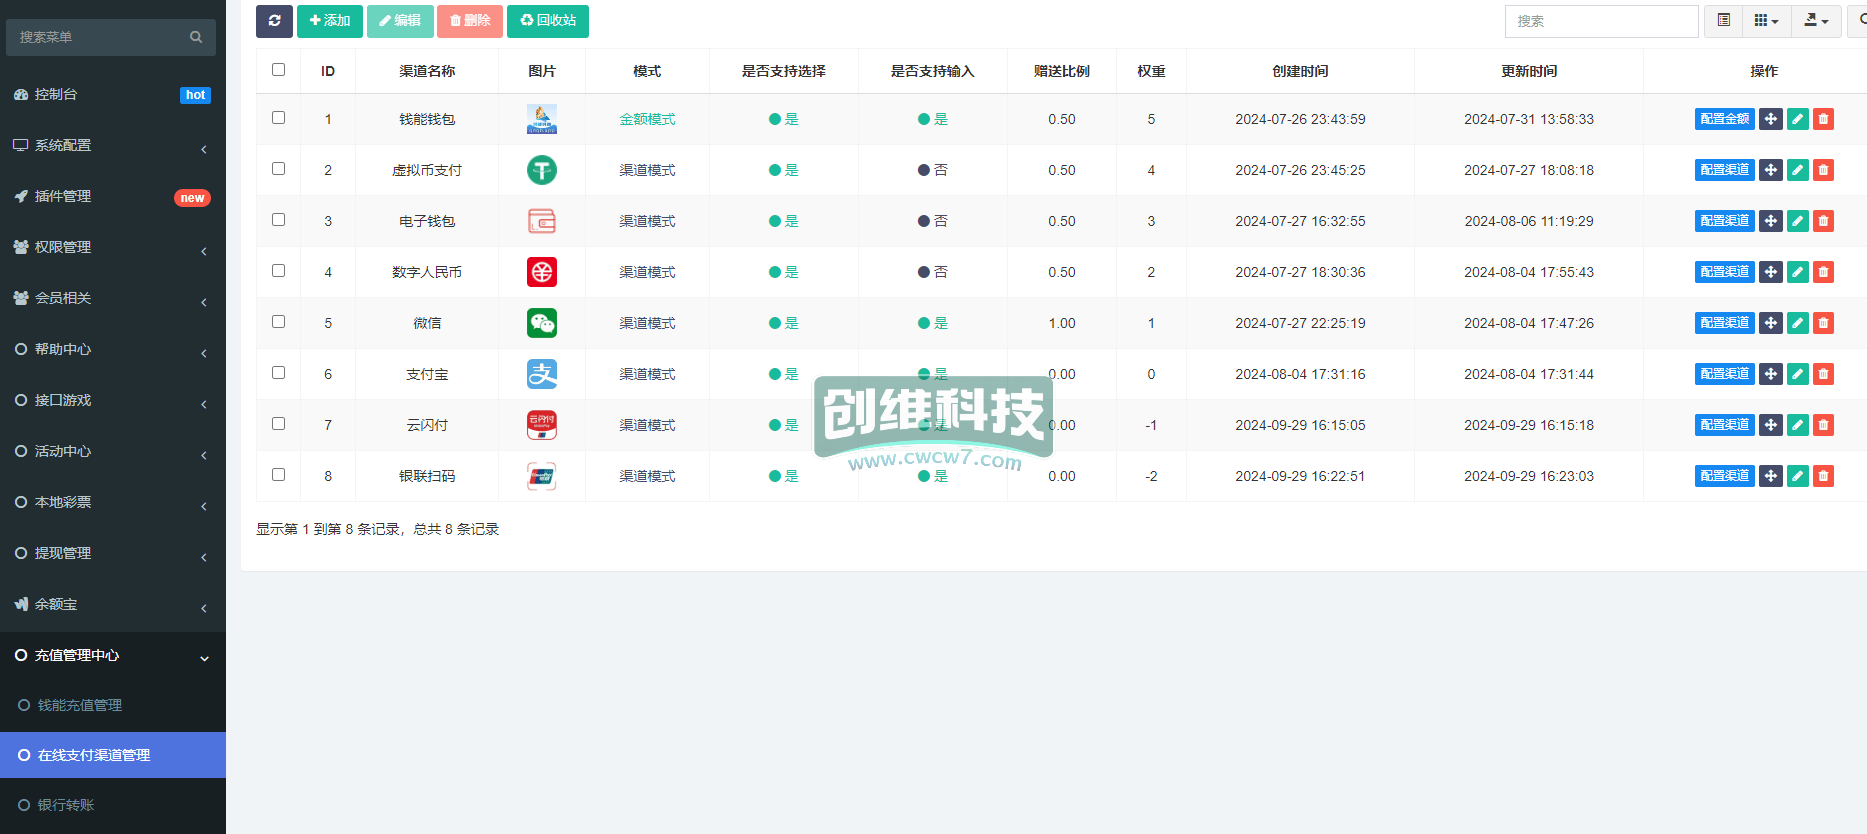The height and width of the screenshot is (834, 1867).
Task: Open 控制台 dashboard menu item
Action: [x=113, y=94]
